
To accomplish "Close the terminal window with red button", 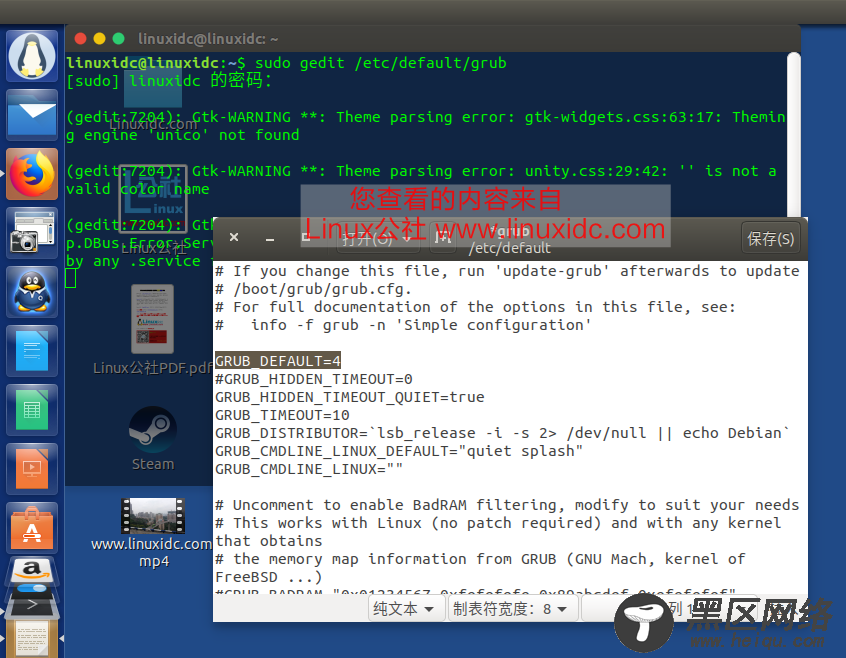I will click(x=80, y=38).
